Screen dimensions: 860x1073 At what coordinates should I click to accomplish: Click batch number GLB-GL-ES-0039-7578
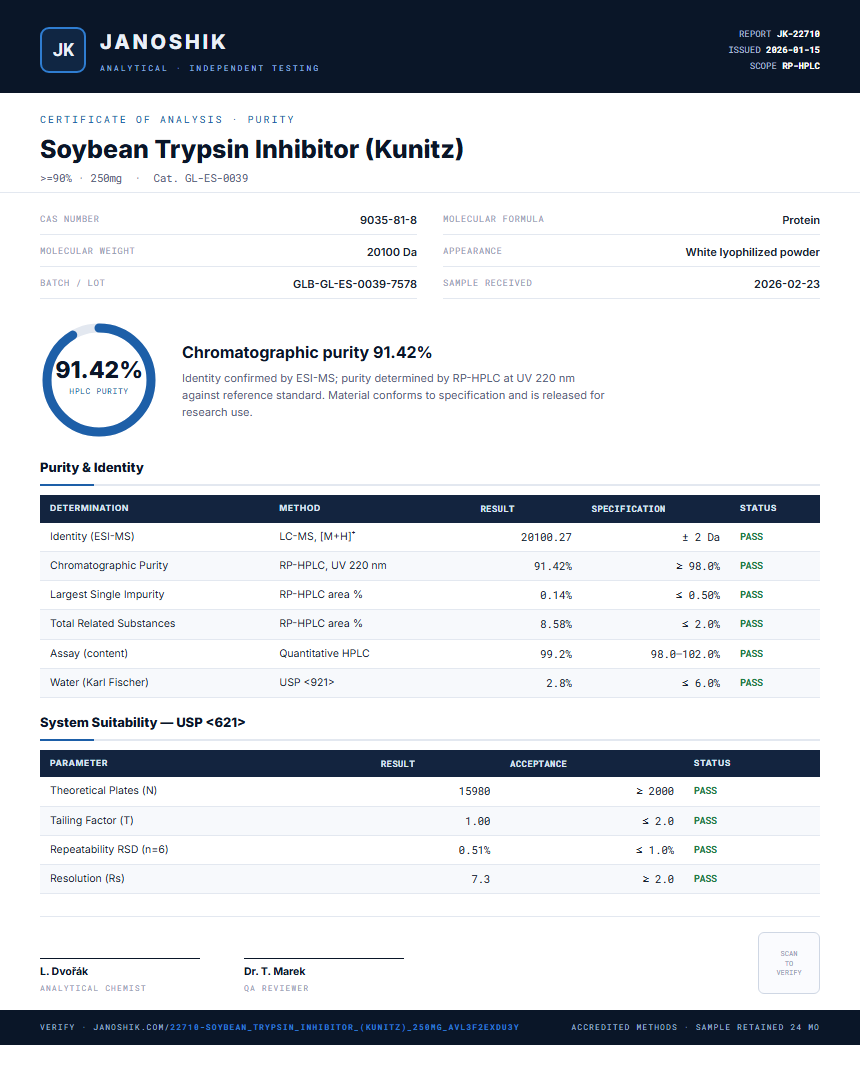pos(354,284)
